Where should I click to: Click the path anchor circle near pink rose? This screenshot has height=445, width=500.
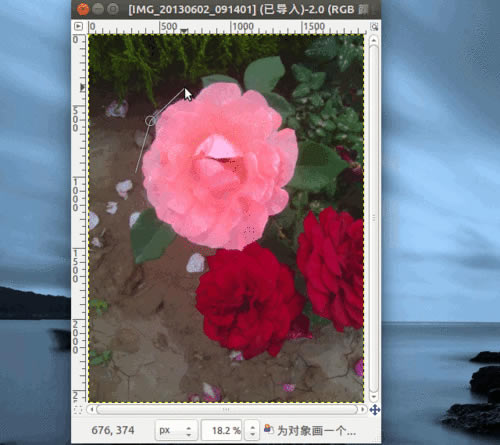[x=150, y=121]
